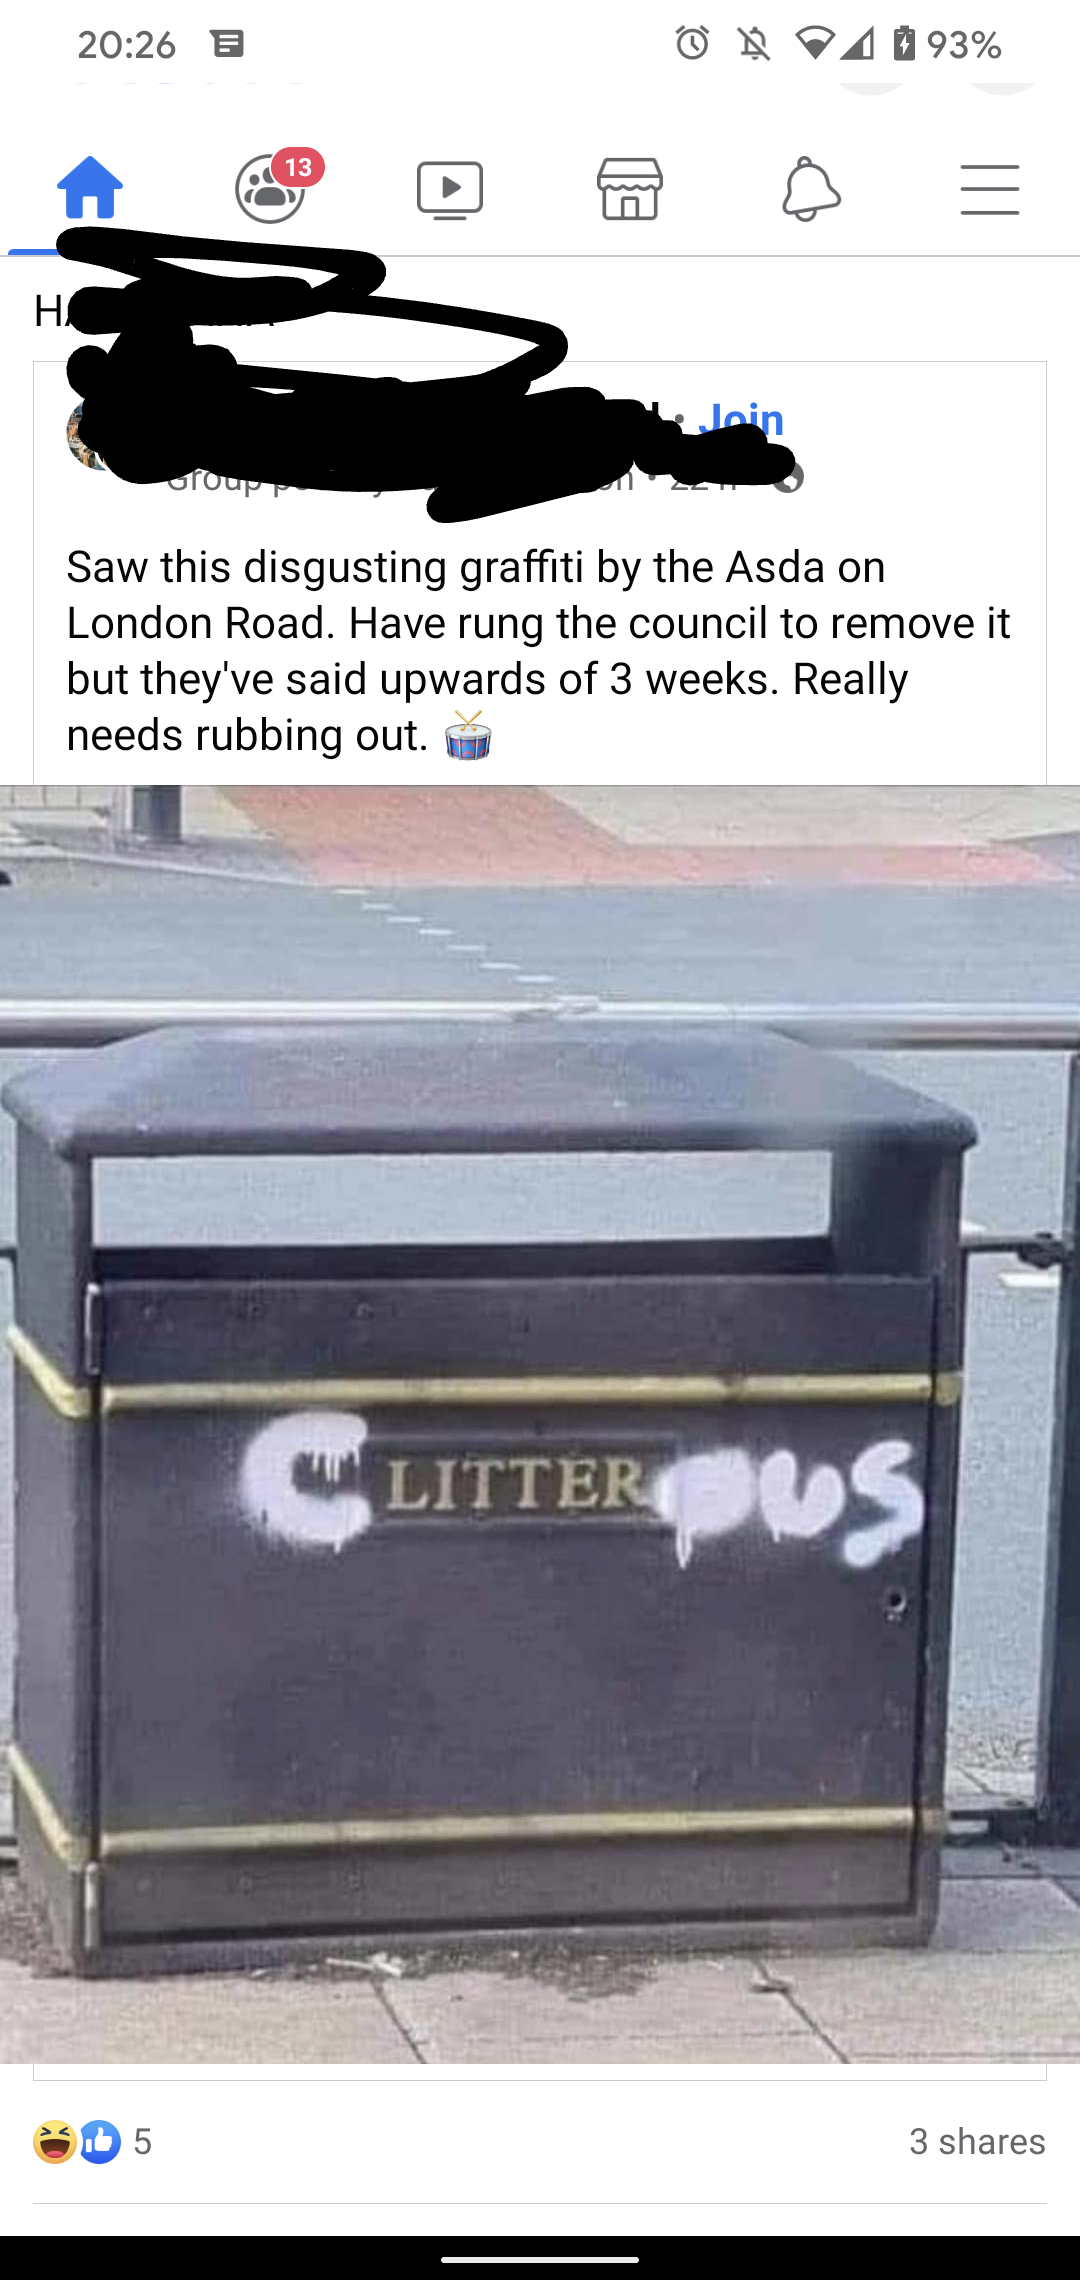Open the Marketplace storefront icon
The image size is (1080, 2280).
630,188
